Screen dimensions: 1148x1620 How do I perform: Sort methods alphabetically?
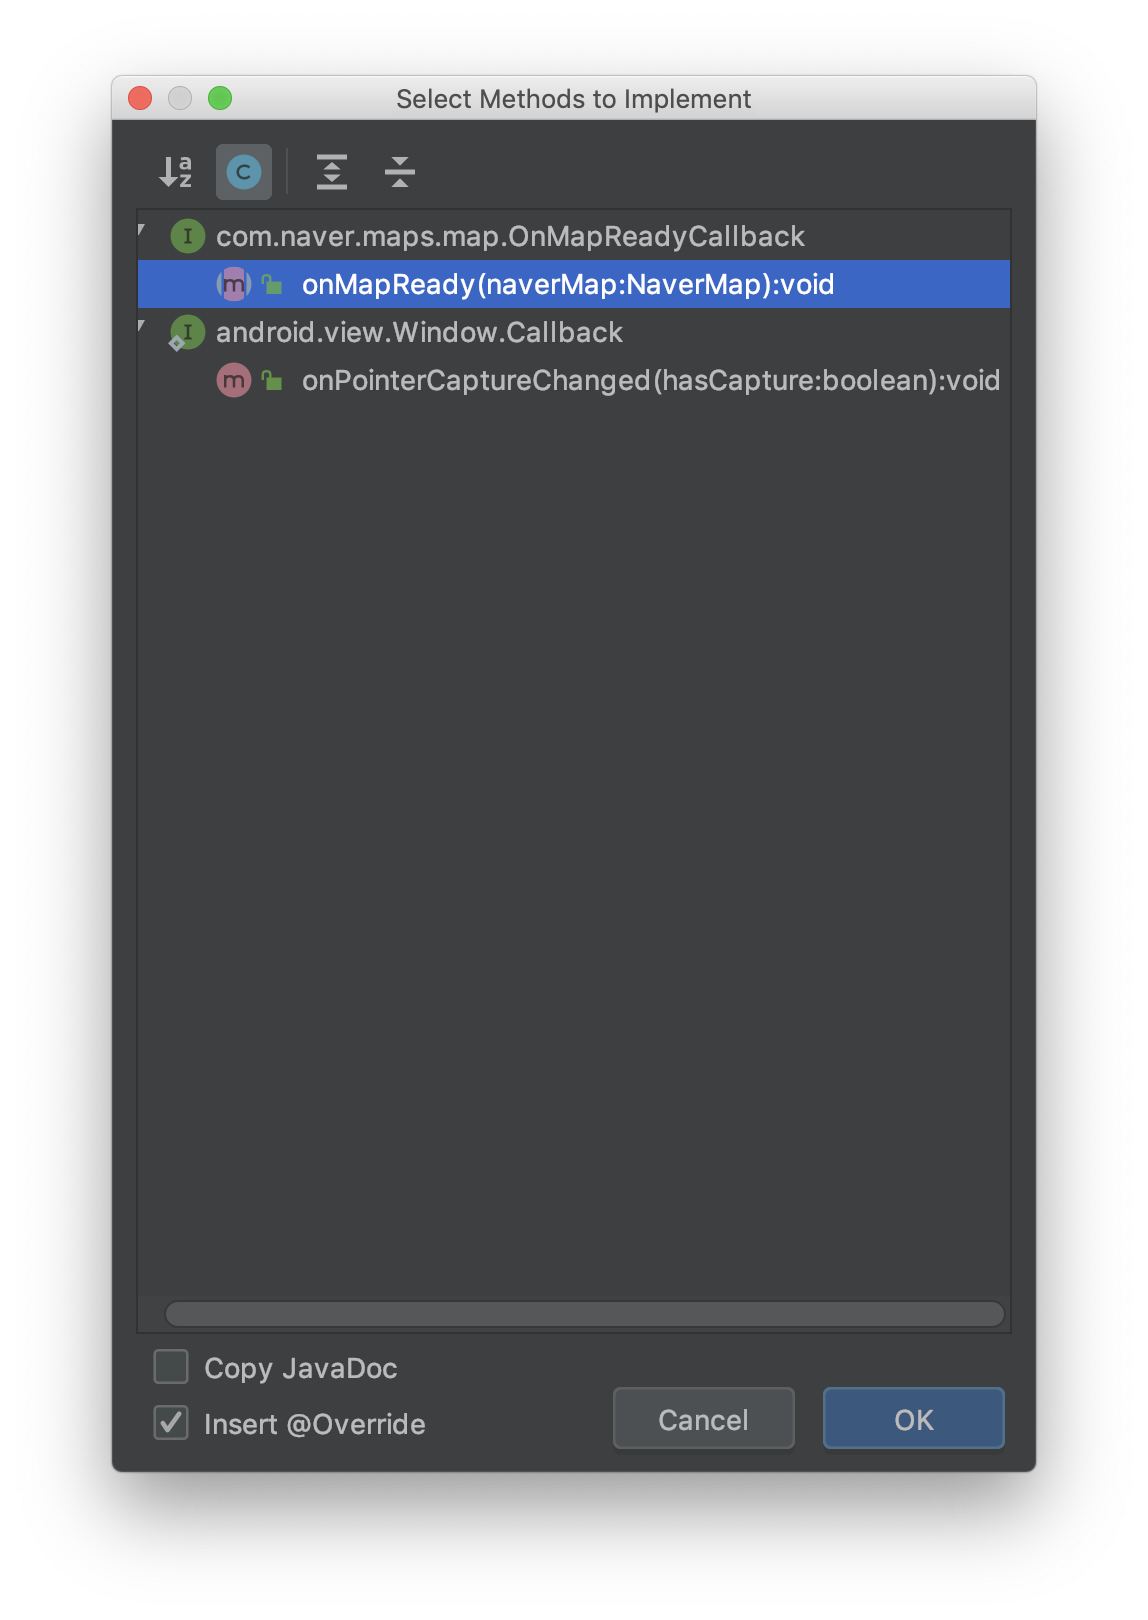coord(176,172)
